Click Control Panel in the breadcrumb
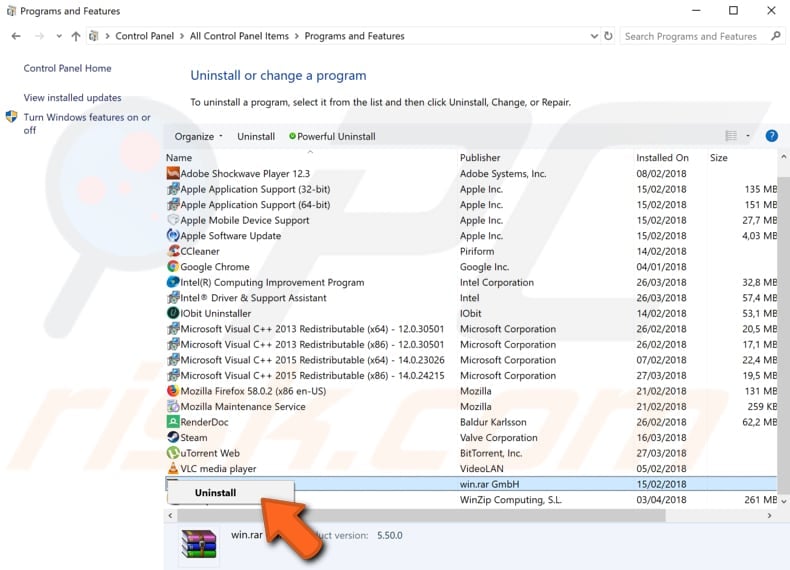 145,36
